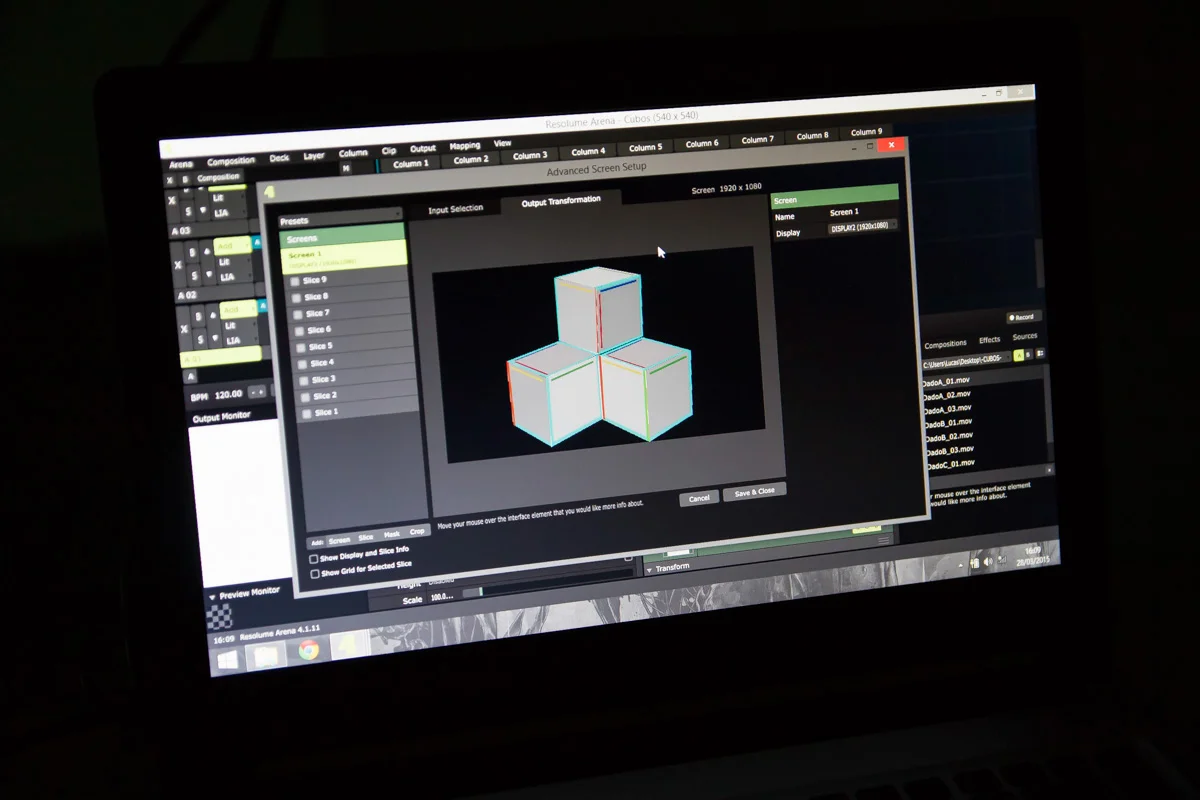Viewport: 1200px width, 800px height.
Task: Tick the Slice 4 checkbox
Action: [302, 364]
